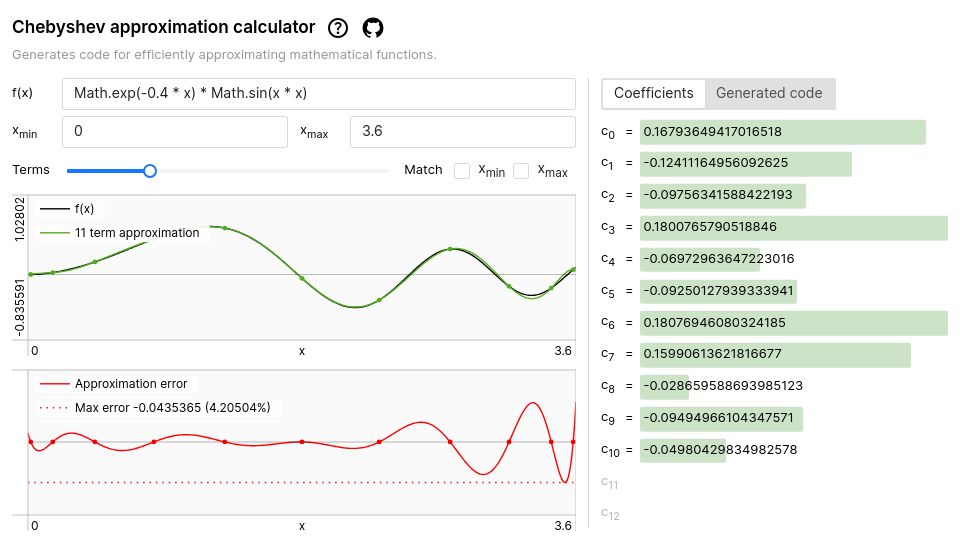Click the Terms slider handle

coord(150,171)
